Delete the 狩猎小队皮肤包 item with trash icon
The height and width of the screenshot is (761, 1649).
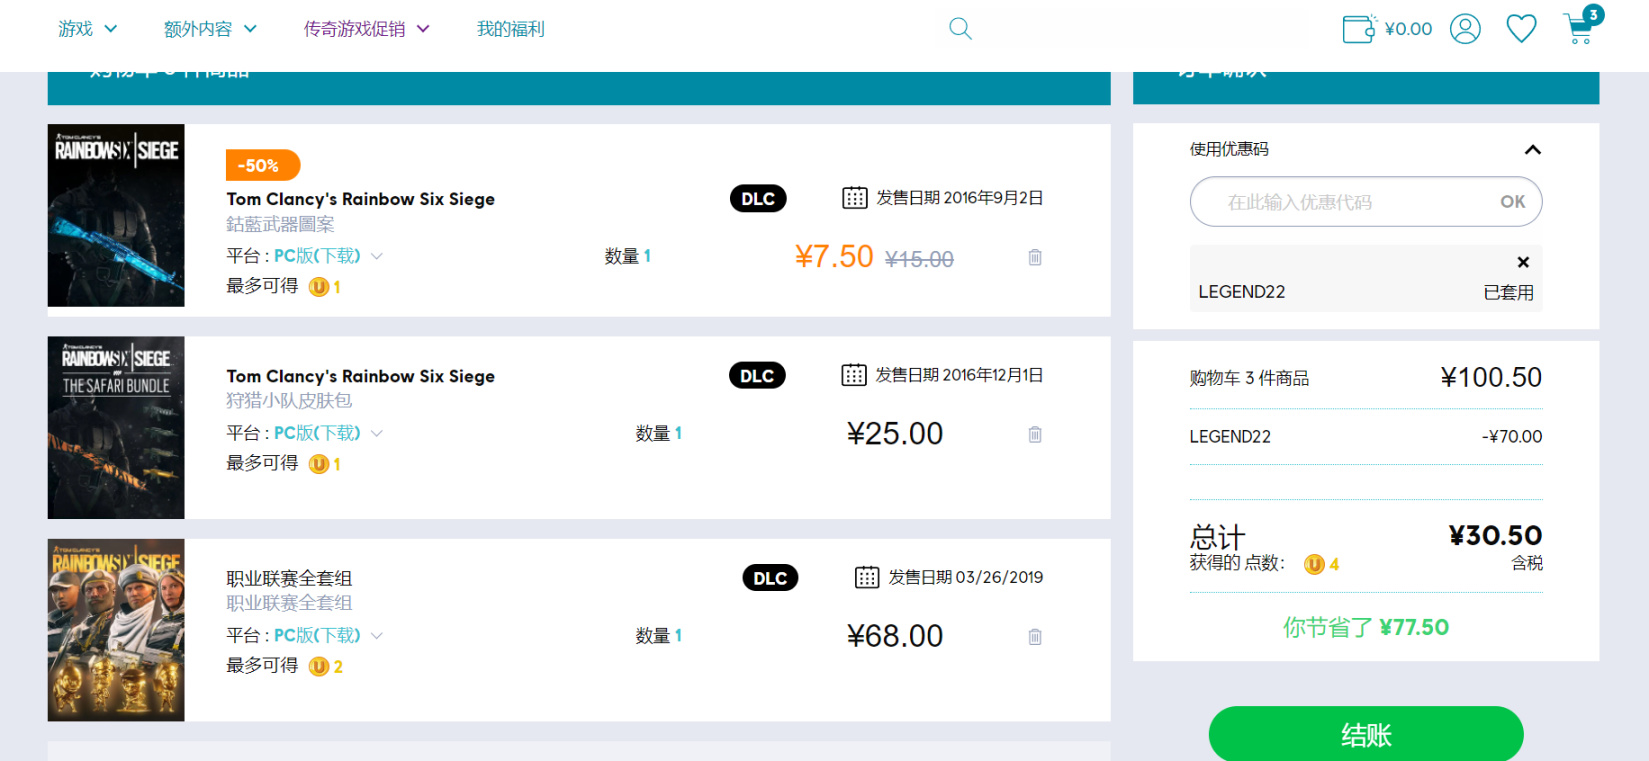(1035, 434)
